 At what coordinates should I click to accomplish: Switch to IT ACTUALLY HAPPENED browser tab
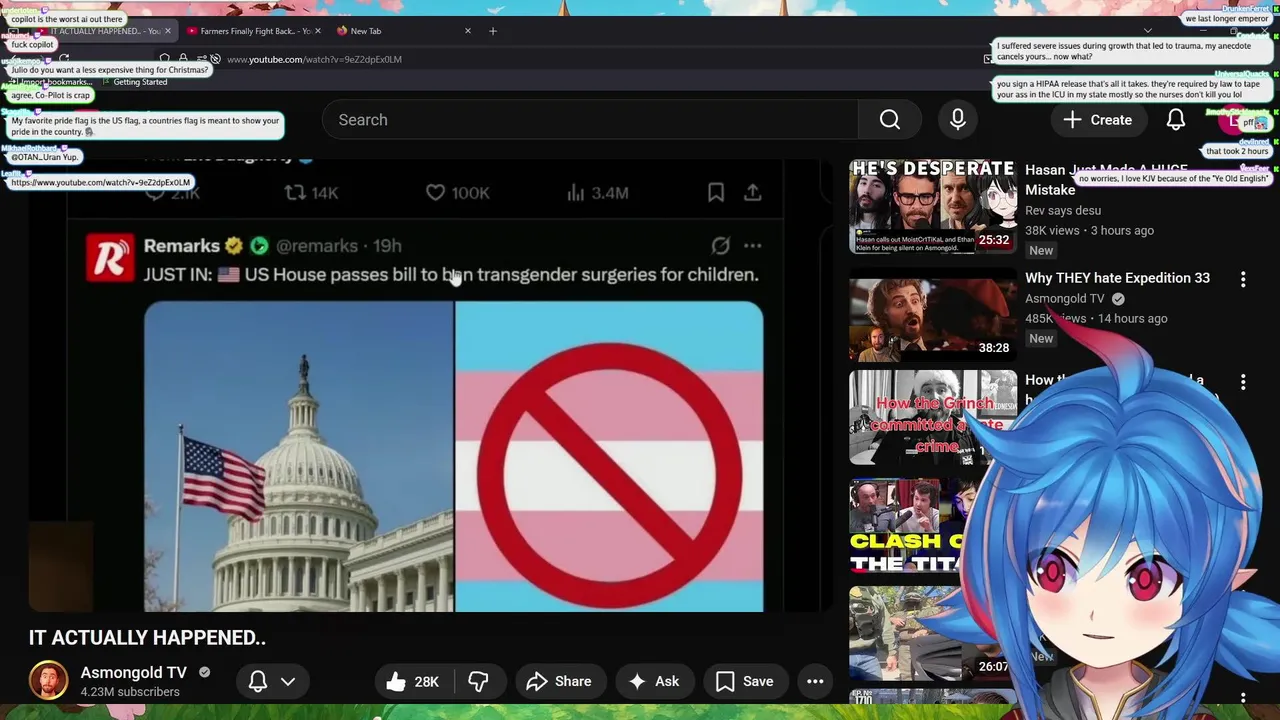tap(106, 31)
